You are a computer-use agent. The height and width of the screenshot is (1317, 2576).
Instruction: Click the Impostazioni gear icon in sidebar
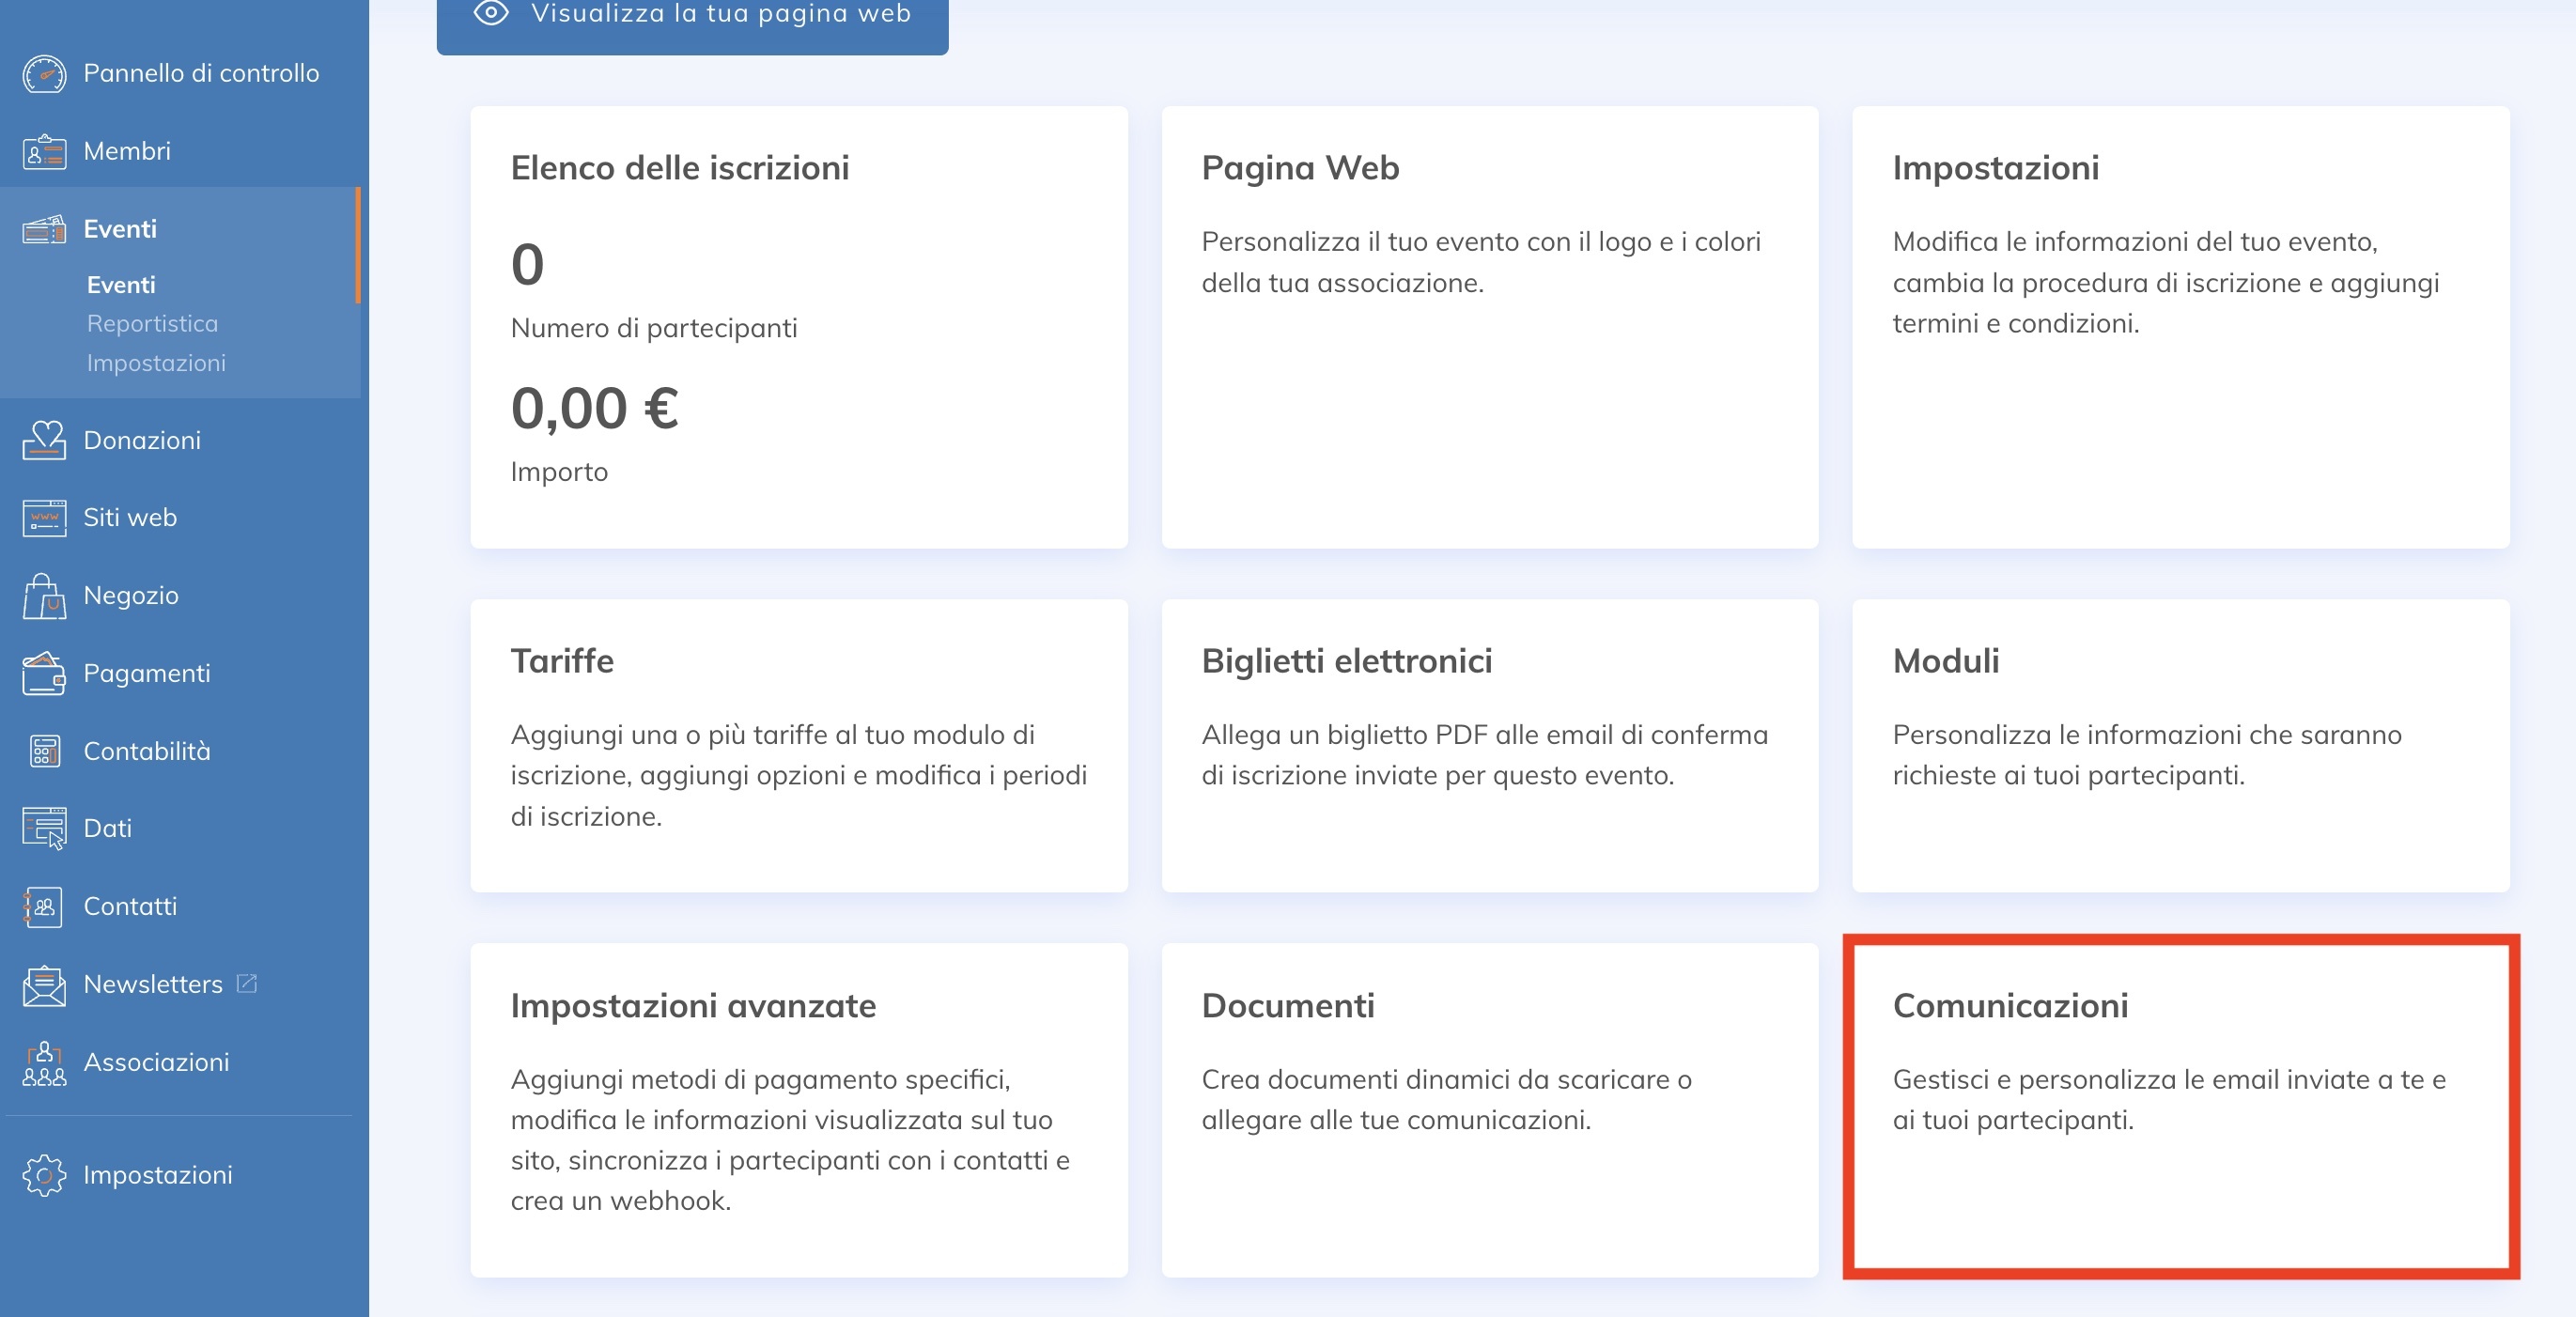pyautogui.click(x=44, y=1175)
